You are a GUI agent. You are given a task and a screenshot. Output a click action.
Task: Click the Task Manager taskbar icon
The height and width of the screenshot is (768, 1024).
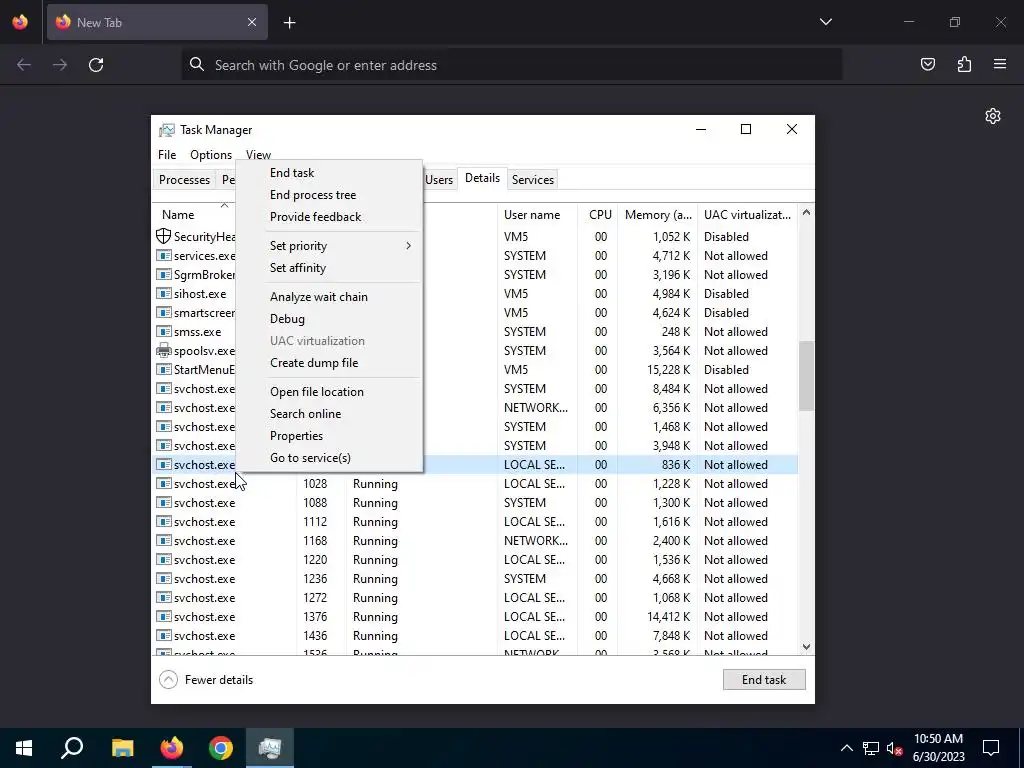pos(270,748)
